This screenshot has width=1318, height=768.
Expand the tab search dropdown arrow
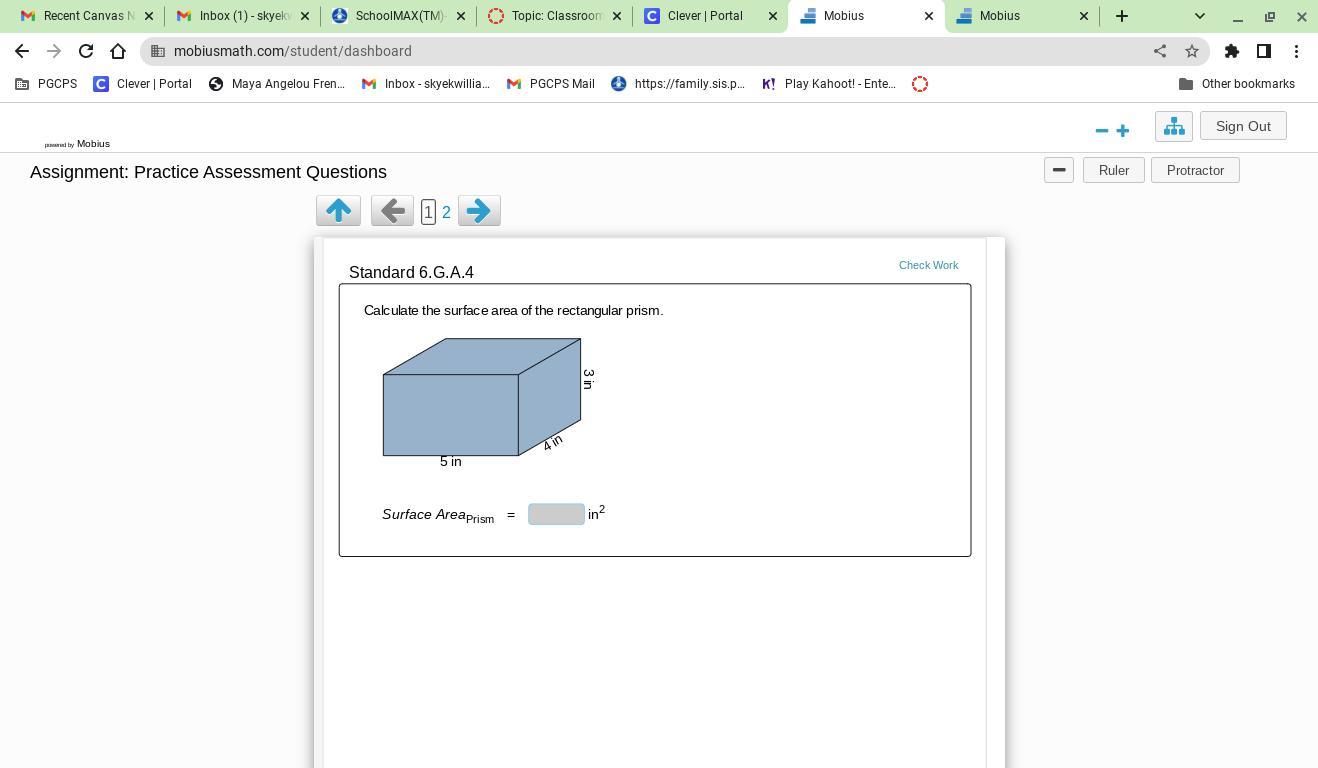(x=1200, y=16)
